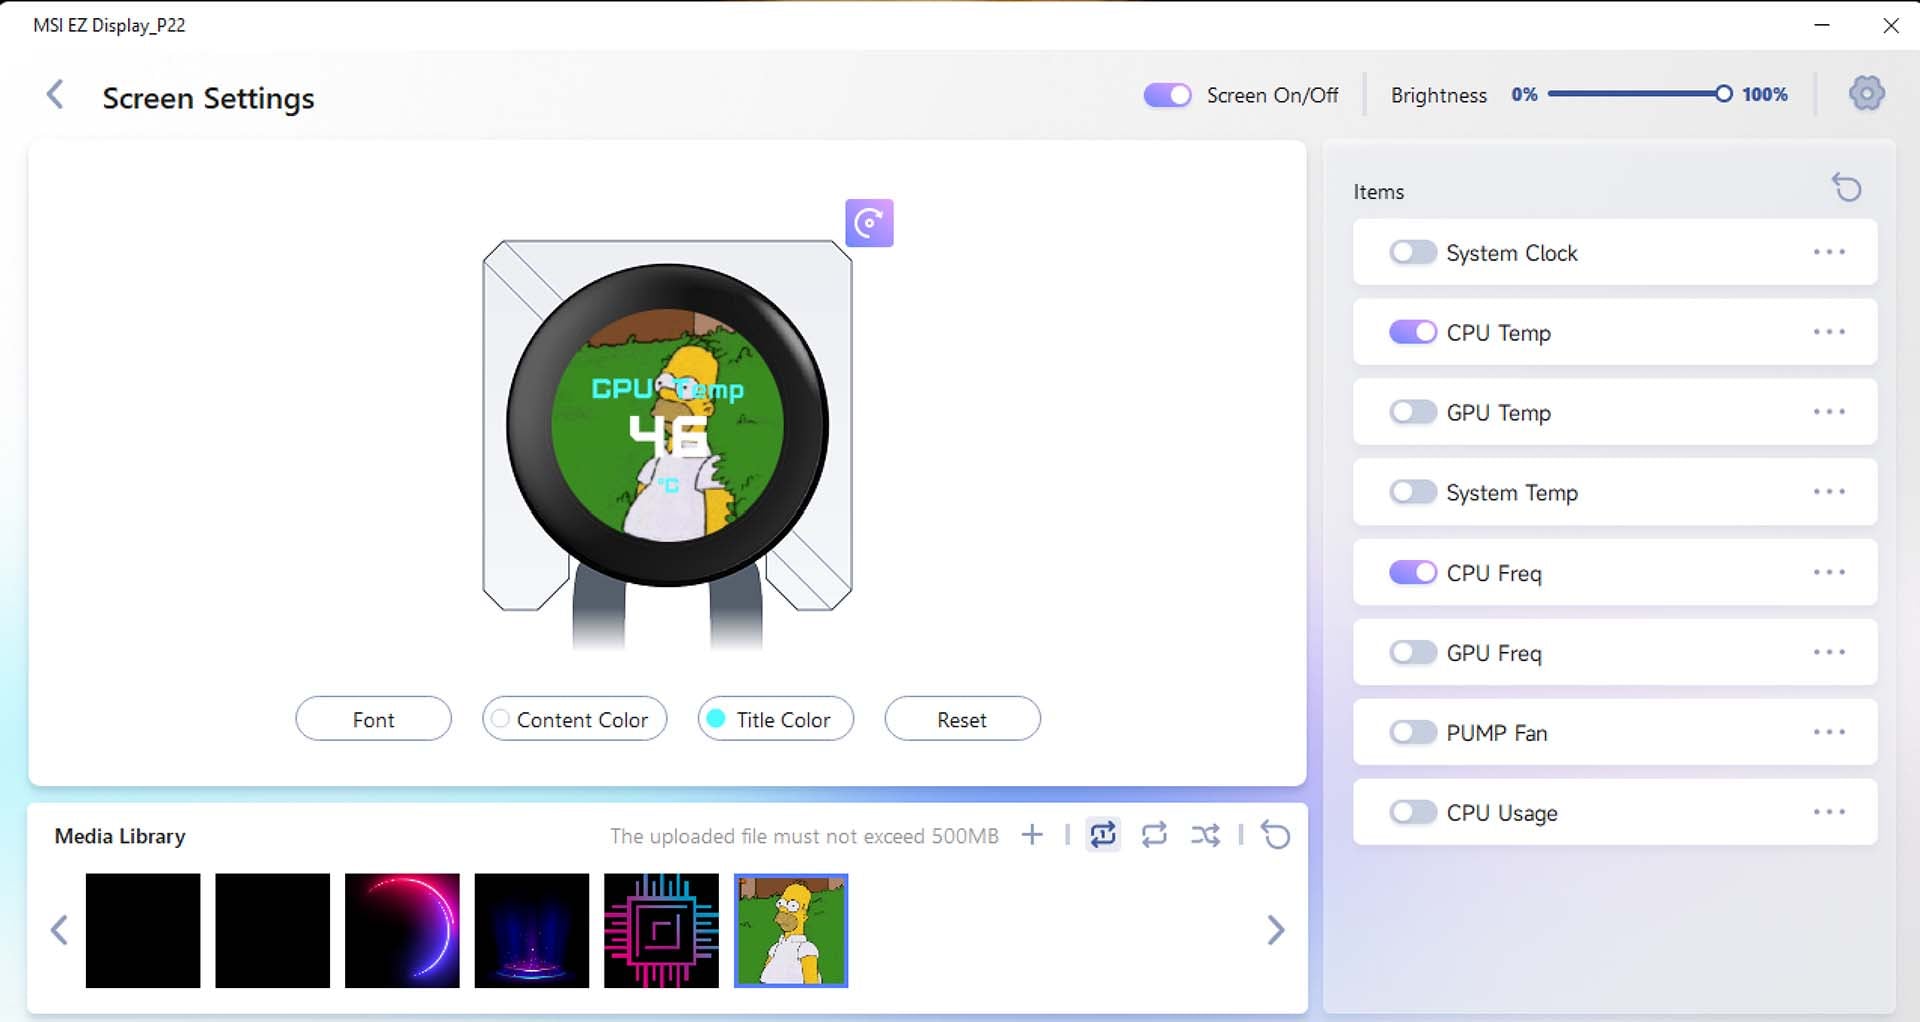Open the Content Color picker button
1920x1022 pixels.
point(574,719)
